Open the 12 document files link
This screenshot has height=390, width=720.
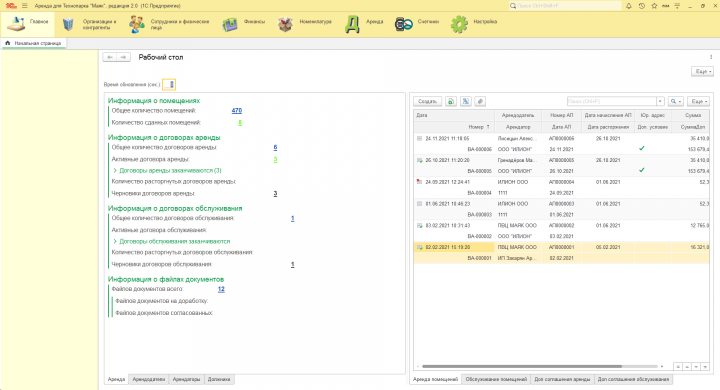click(221, 289)
